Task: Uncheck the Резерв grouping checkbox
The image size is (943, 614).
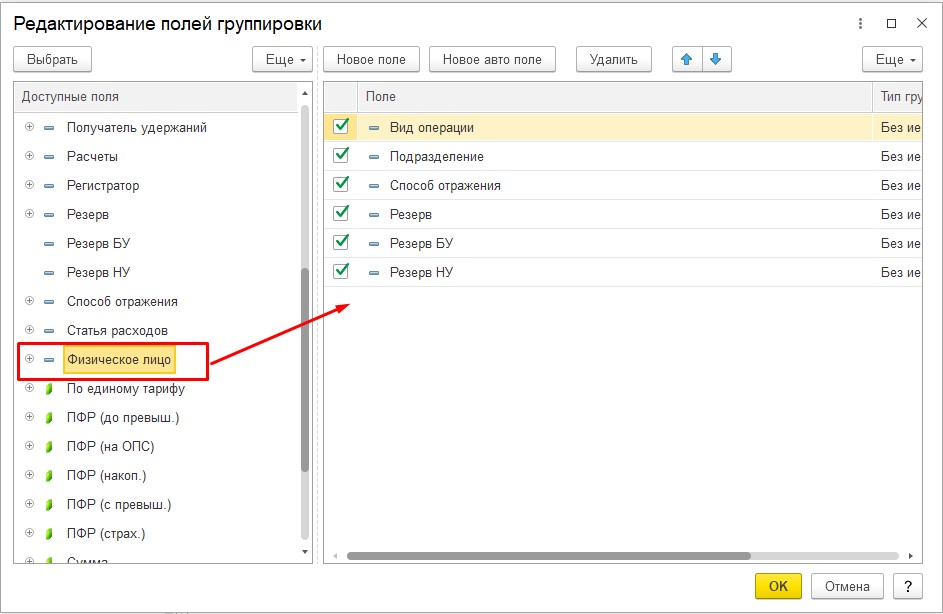Action: (x=341, y=213)
